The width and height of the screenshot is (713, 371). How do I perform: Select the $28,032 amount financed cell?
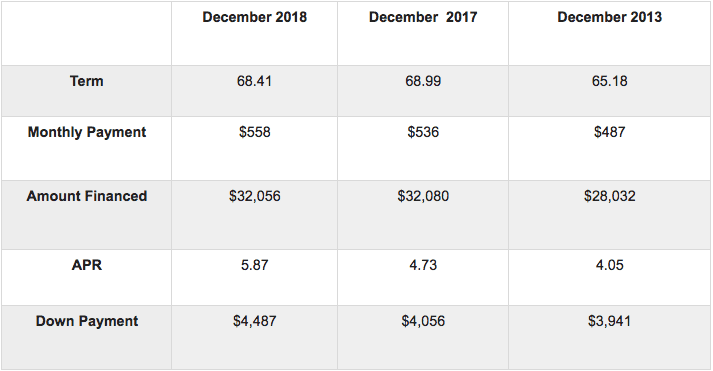[x=609, y=196]
